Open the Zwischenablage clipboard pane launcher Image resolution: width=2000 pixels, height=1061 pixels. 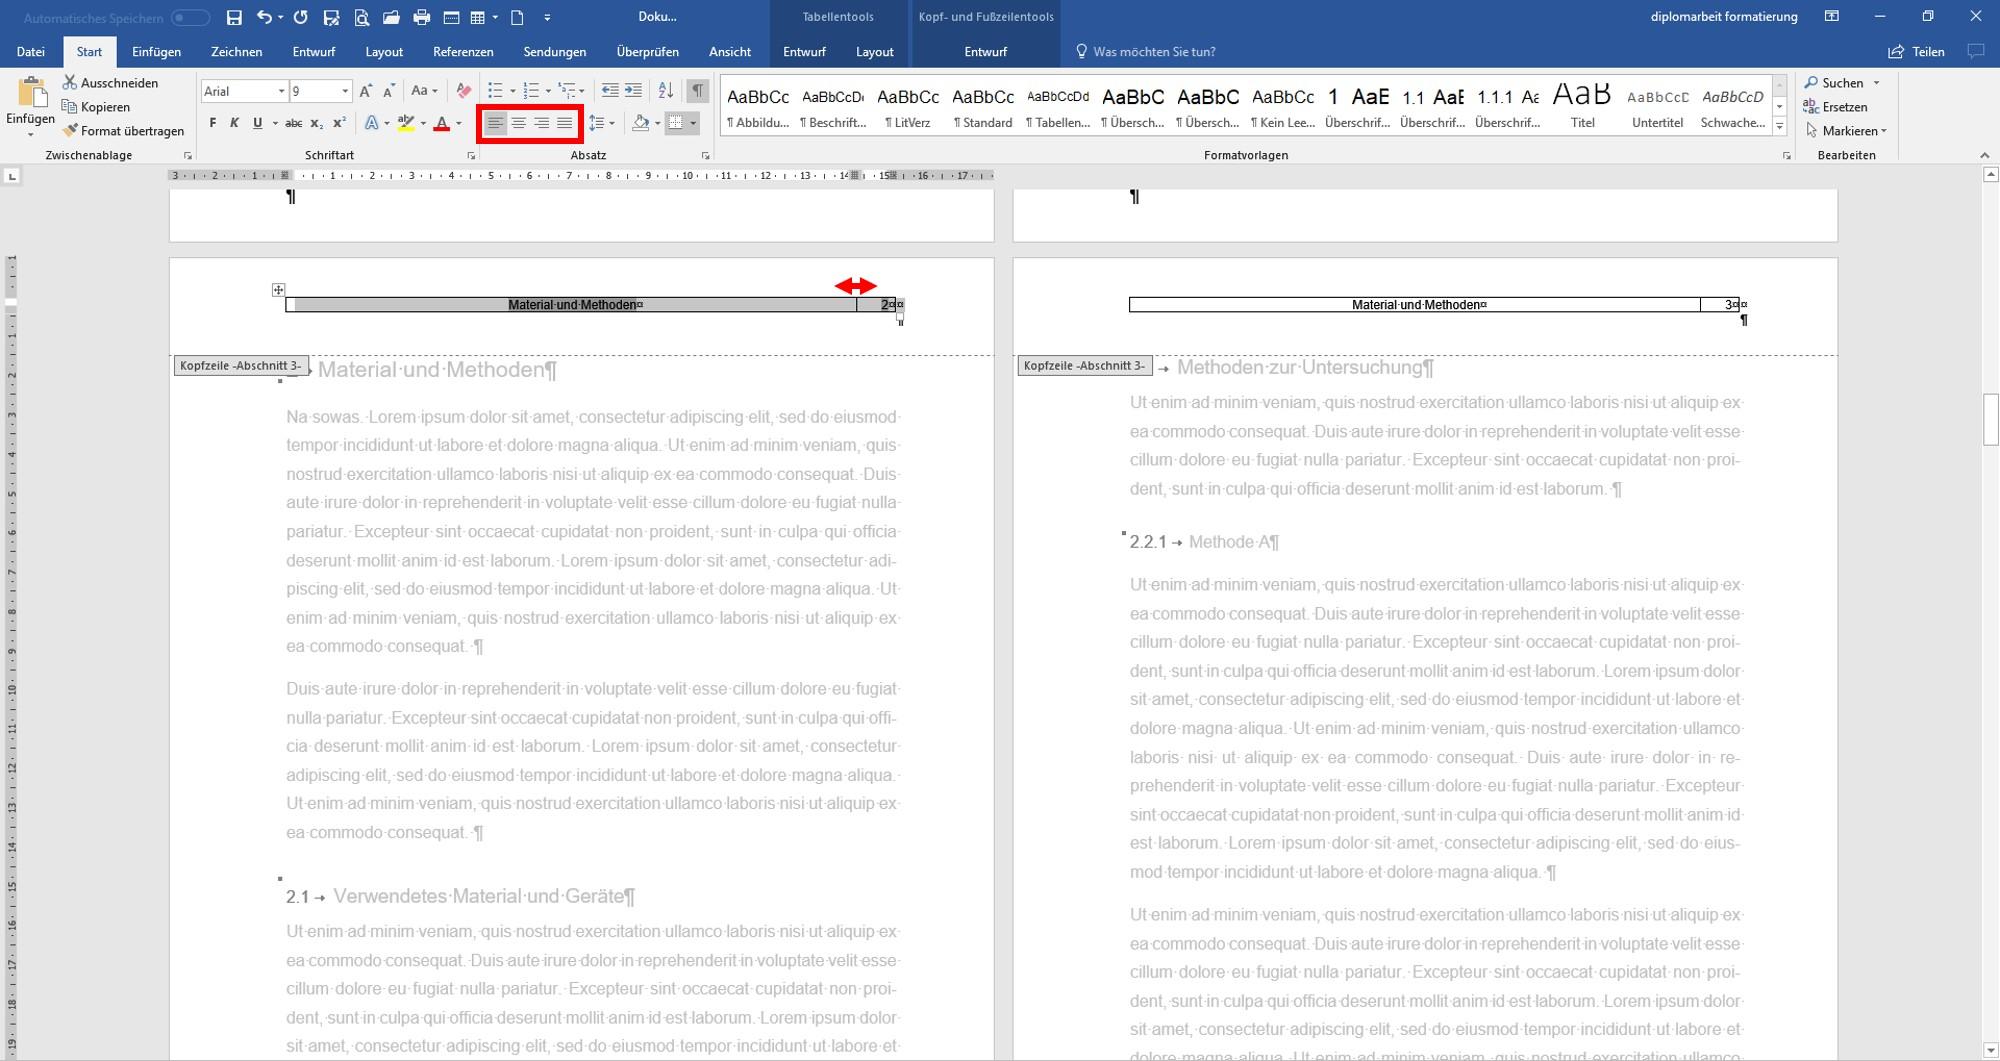click(x=187, y=156)
